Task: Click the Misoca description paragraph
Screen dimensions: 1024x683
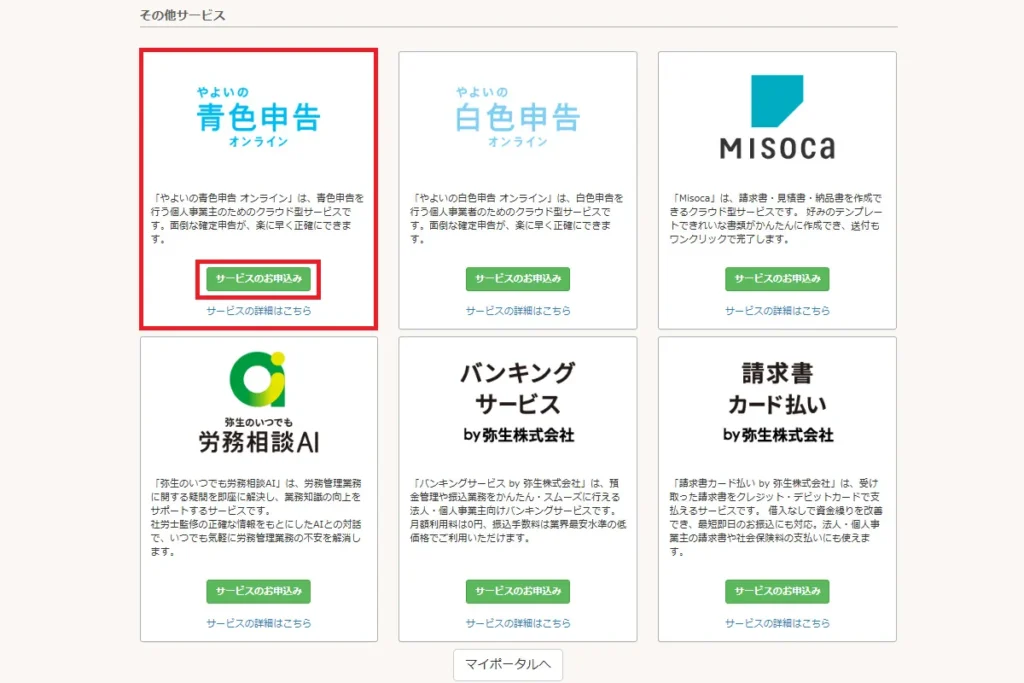Action: [x=776, y=218]
